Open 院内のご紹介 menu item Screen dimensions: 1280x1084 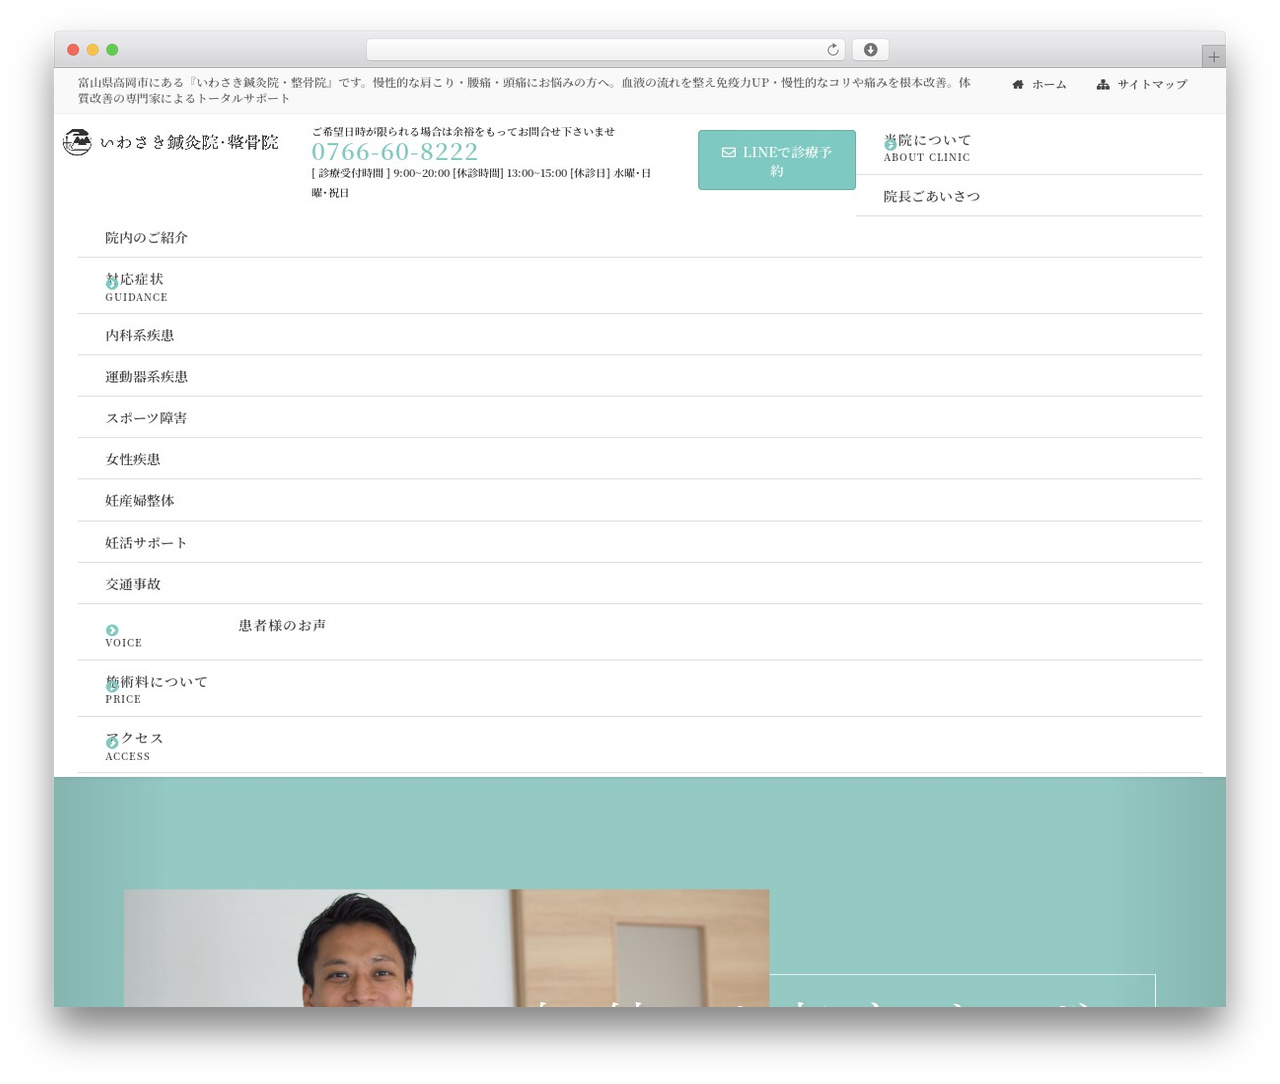(640, 238)
